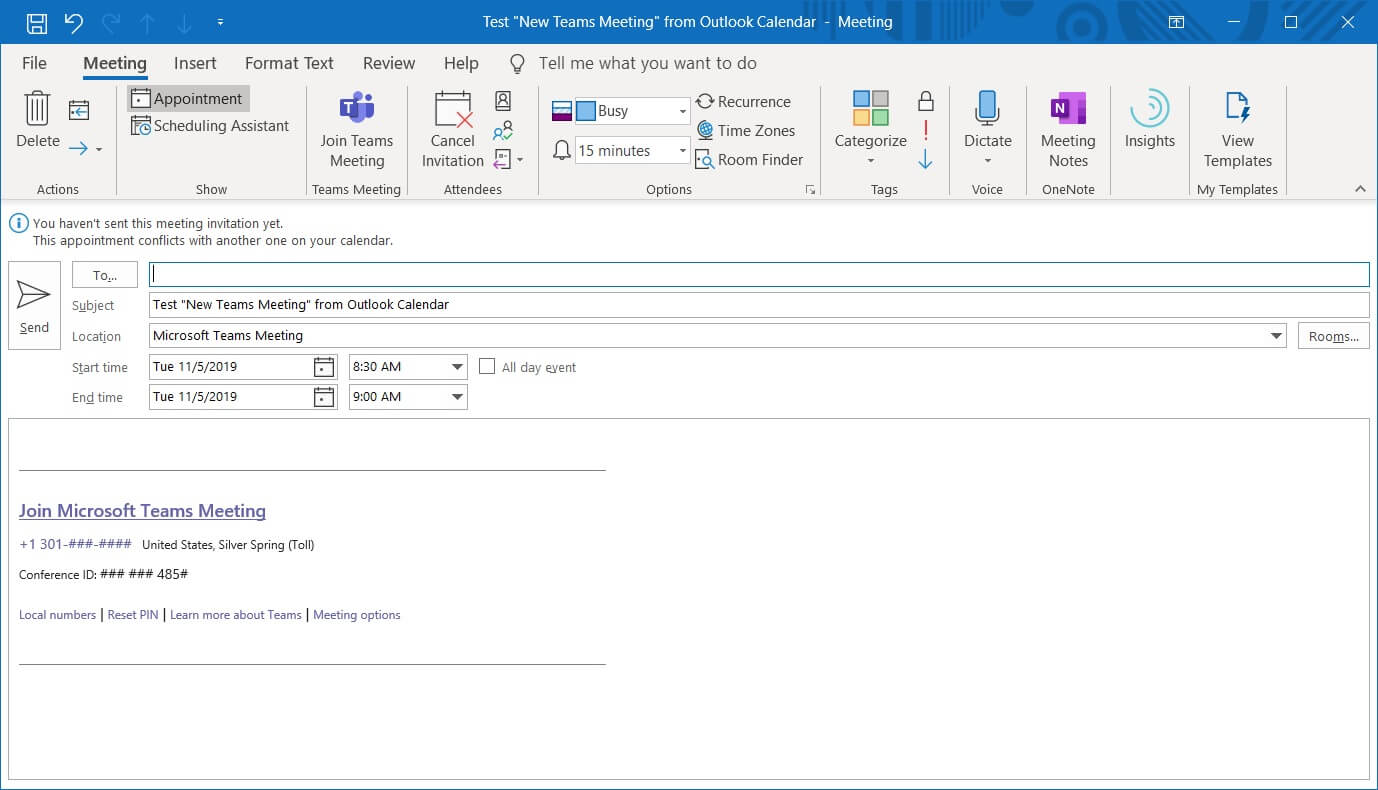Screen dimensions: 1378x790
Task: Mark meeting as Private with lock icon
Action: pos(926,100)
